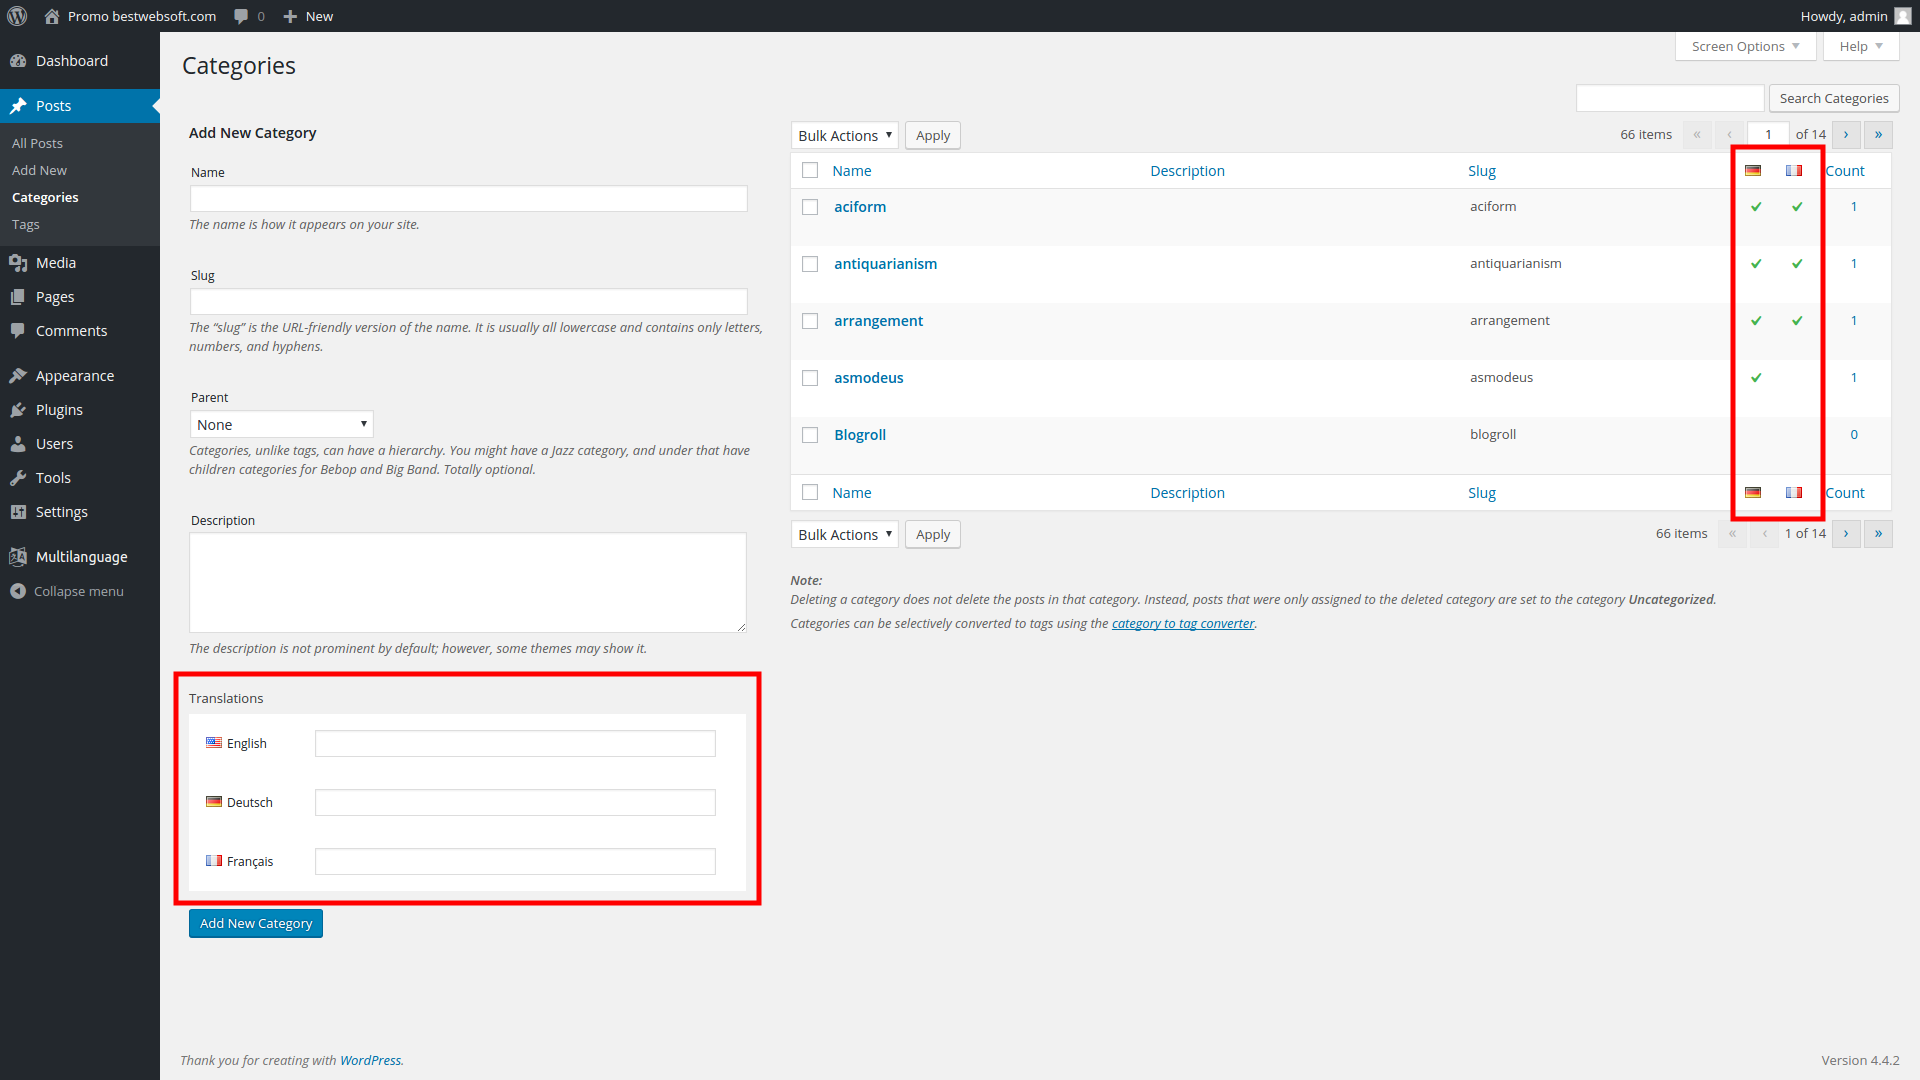Open the Parent category dropdown

pyautogui.click(x=282, y=424)
